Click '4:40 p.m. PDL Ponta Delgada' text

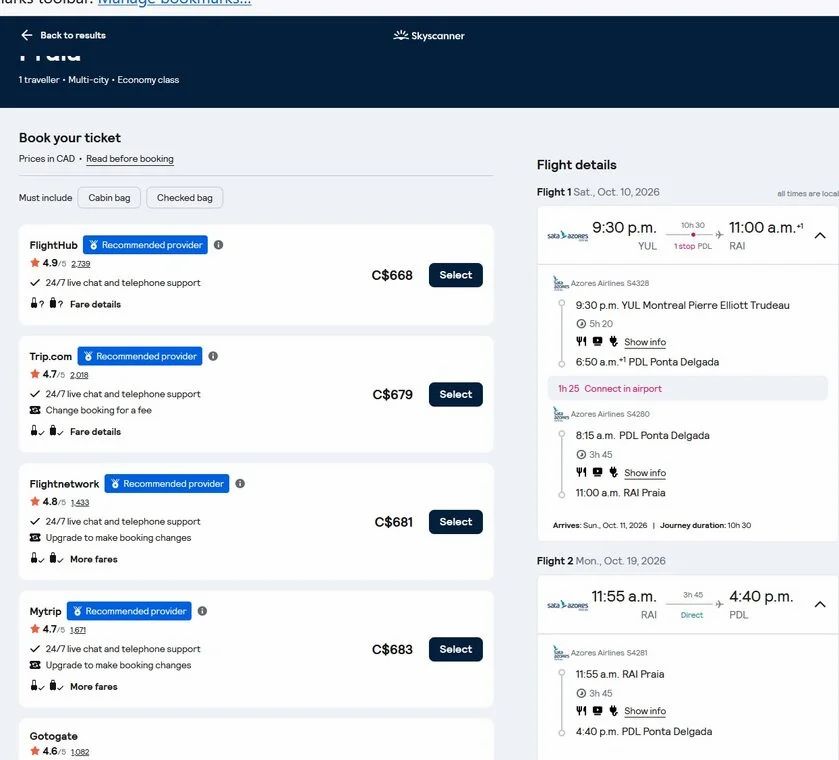644,732
